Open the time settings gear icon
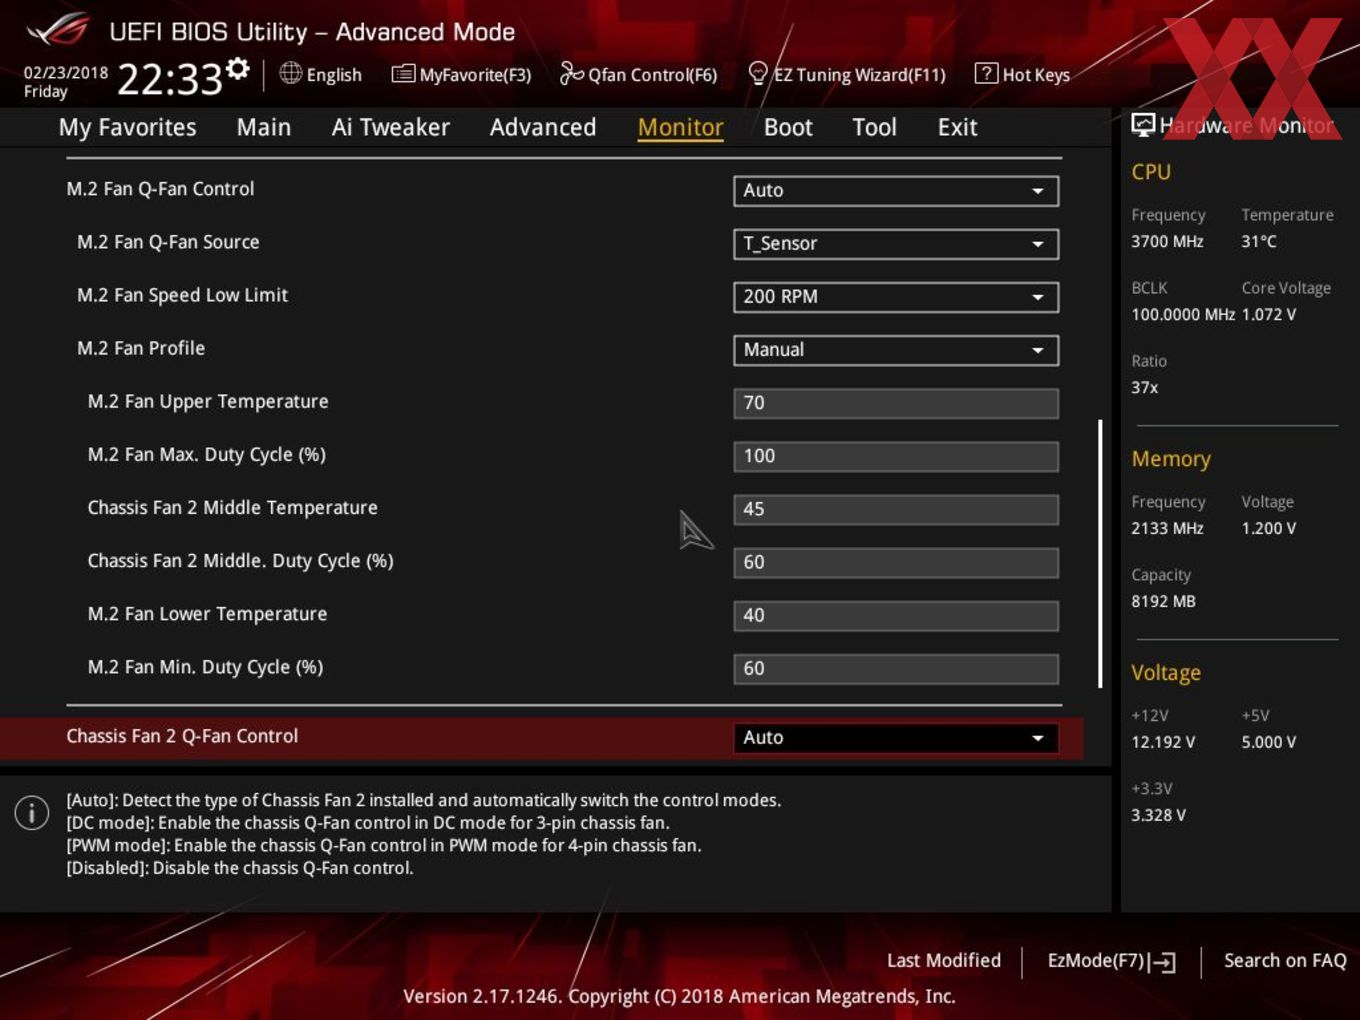Viewport: 1360px width, 1020px height. (x=237, y=68)
